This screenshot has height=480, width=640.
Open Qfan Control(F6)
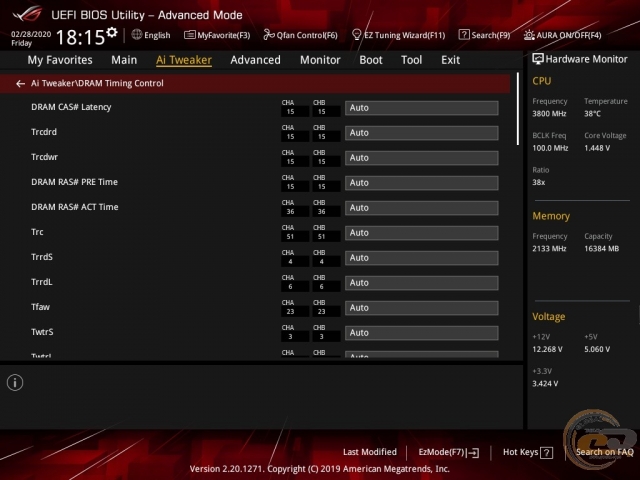click(300, 35)
